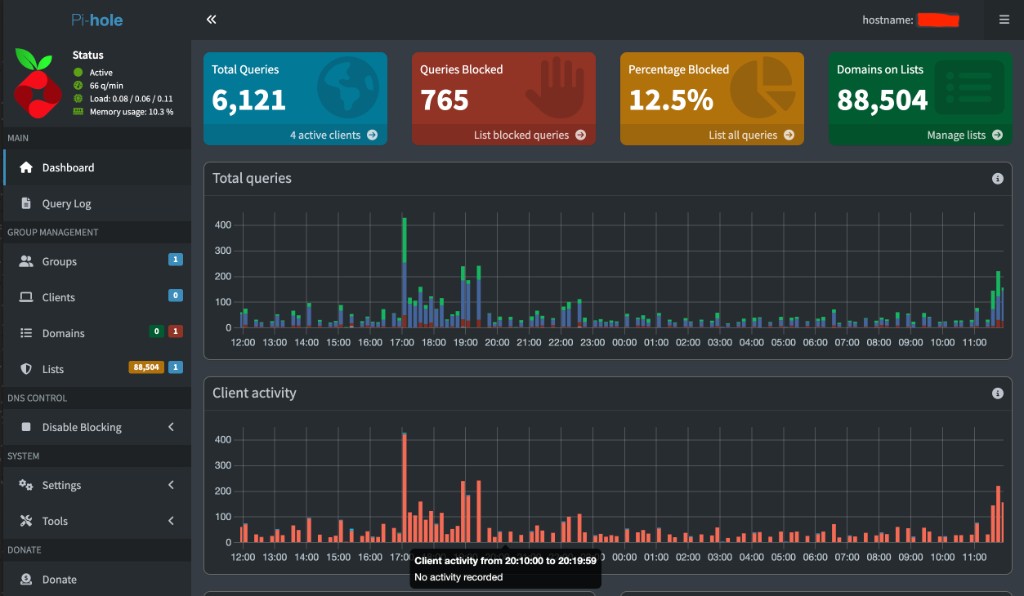The image size is (1024, 596).
Task: Click tallest 17:00 bar in Client activity chart
Action: point(404,488)
